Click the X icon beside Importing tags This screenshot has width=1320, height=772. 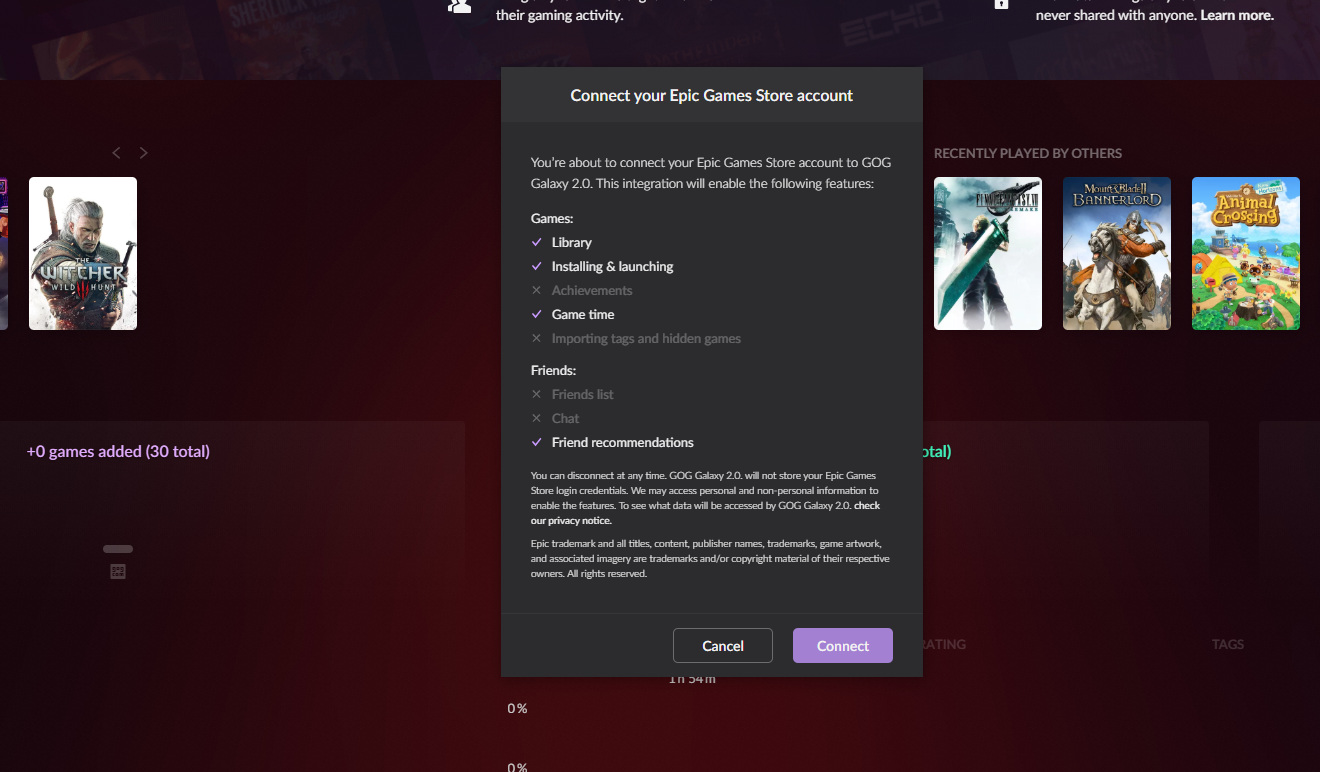click(x=536, y=338)
